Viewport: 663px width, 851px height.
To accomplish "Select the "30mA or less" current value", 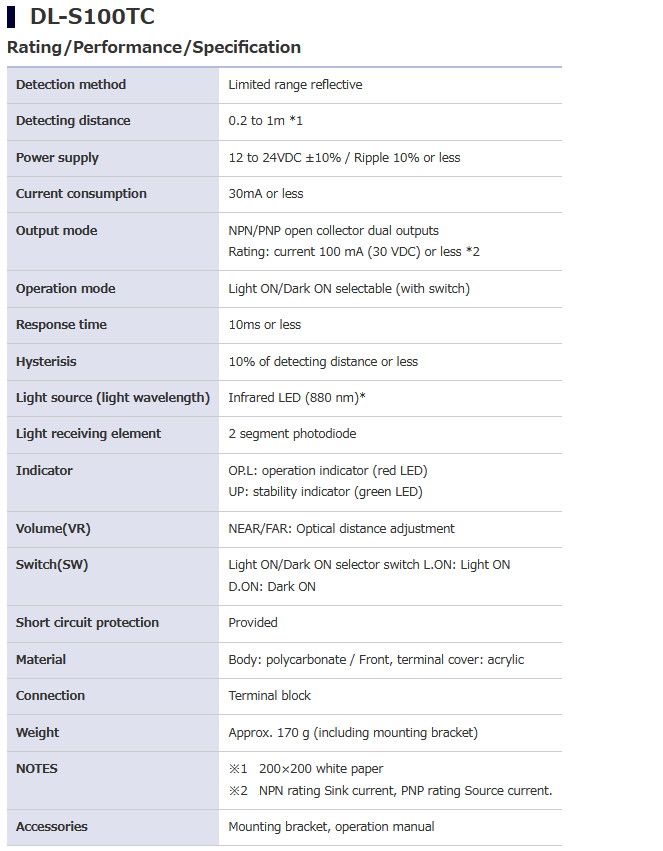I will [x=266, y=194].
